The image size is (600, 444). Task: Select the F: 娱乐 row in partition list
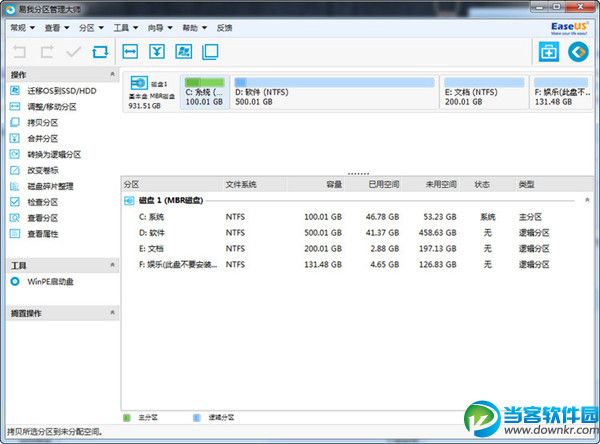pos(356,264)
